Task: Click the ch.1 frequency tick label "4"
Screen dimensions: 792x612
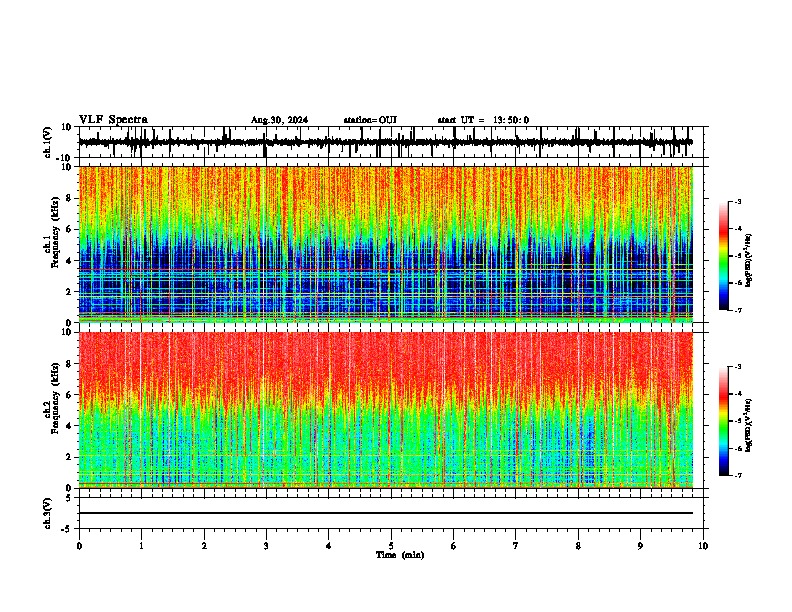Action: coord(69,261)
